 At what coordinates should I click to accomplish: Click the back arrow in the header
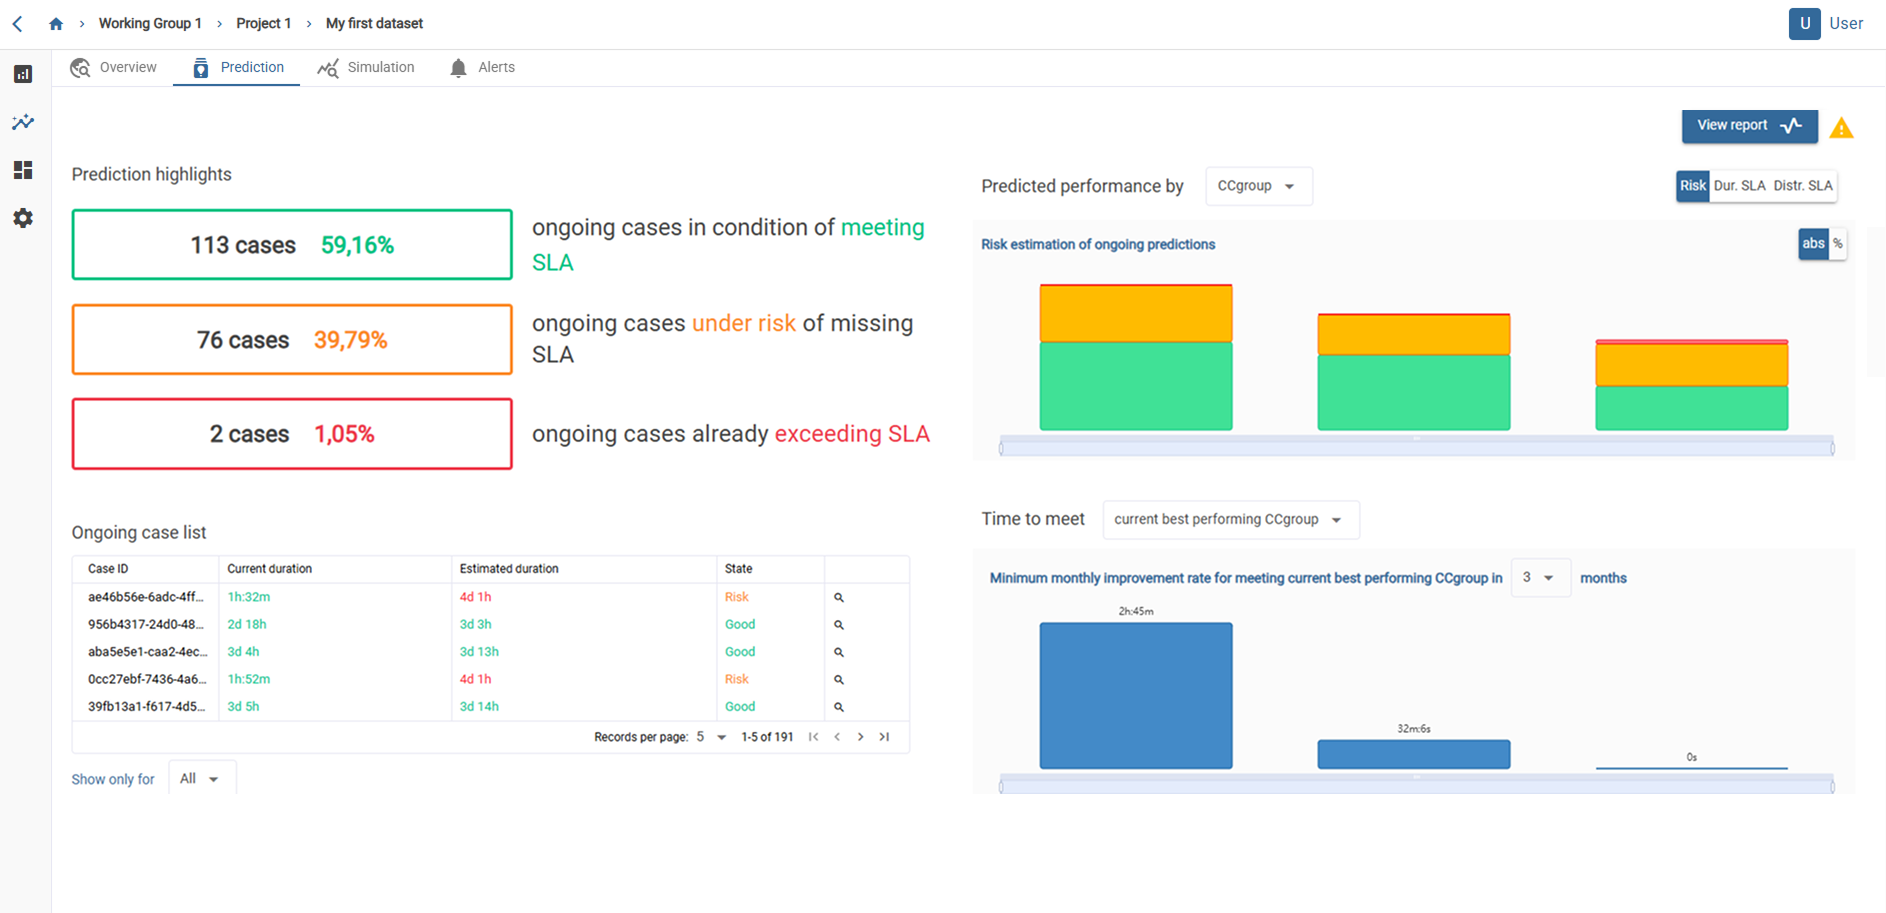pos(18,24)
